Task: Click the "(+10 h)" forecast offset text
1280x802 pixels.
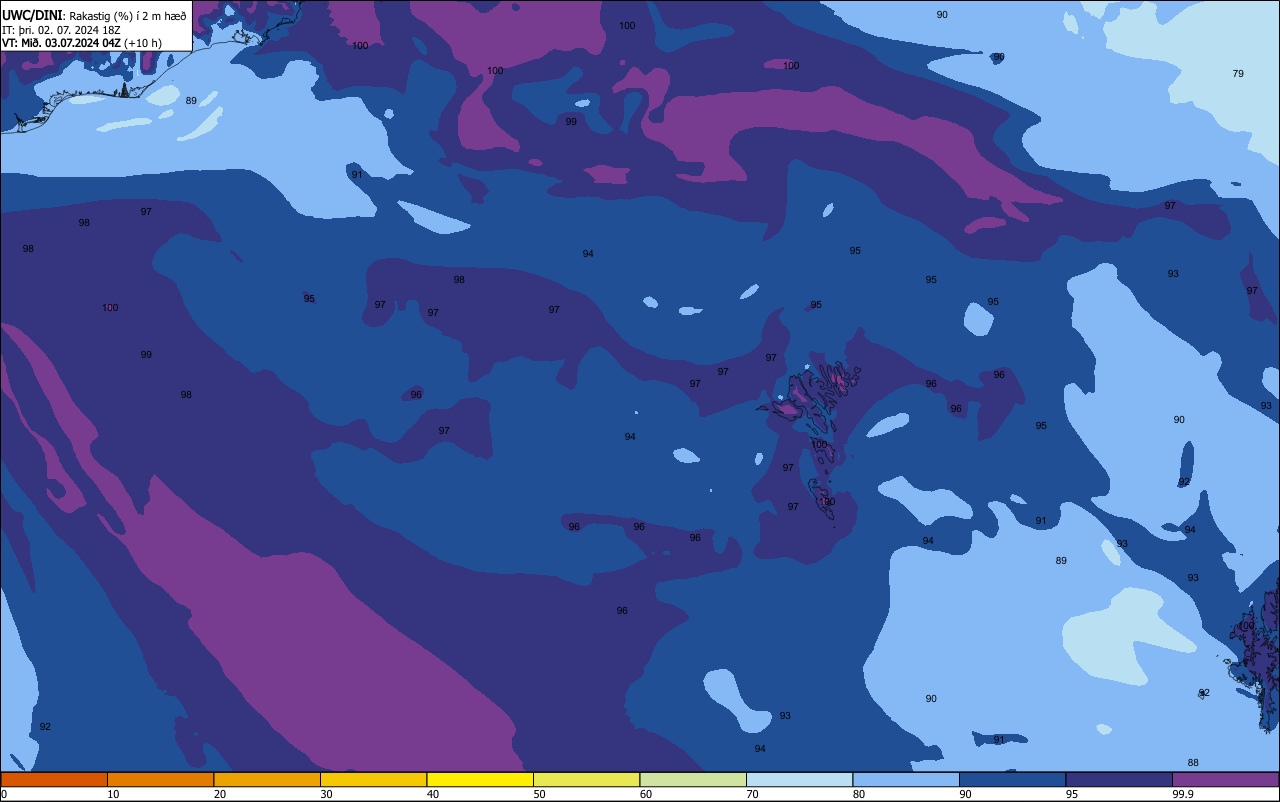Action: click(143, 43)
